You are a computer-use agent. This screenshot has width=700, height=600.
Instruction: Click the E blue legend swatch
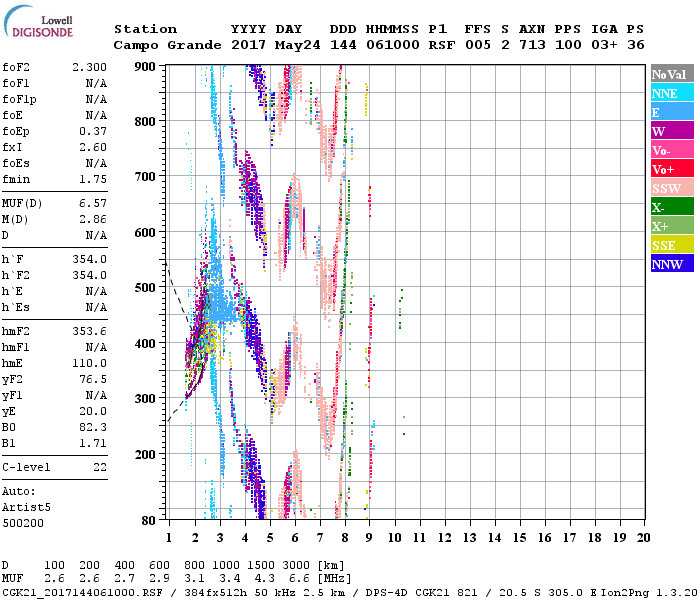pos(672,112)
